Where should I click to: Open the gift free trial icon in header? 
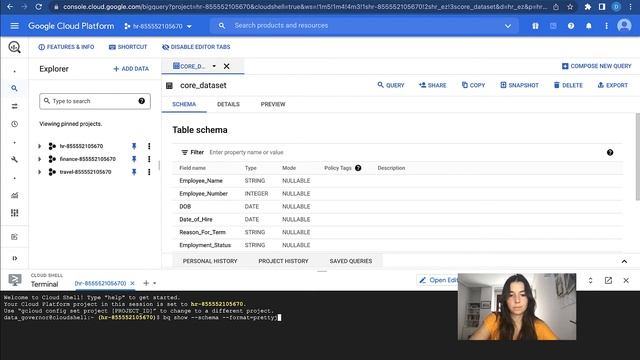535,26
